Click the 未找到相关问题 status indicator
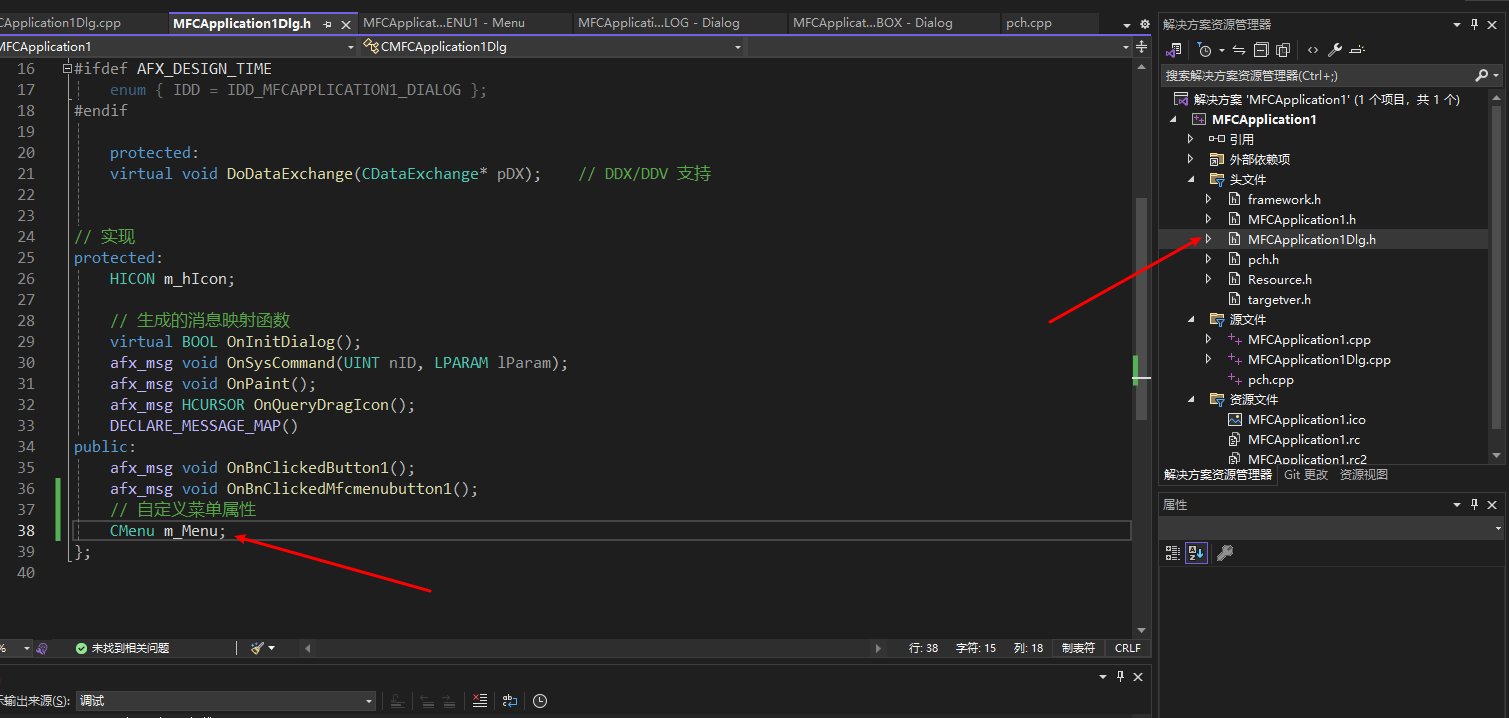Image resolution: width=1509 pixels, height=718 pixels. 122,648
